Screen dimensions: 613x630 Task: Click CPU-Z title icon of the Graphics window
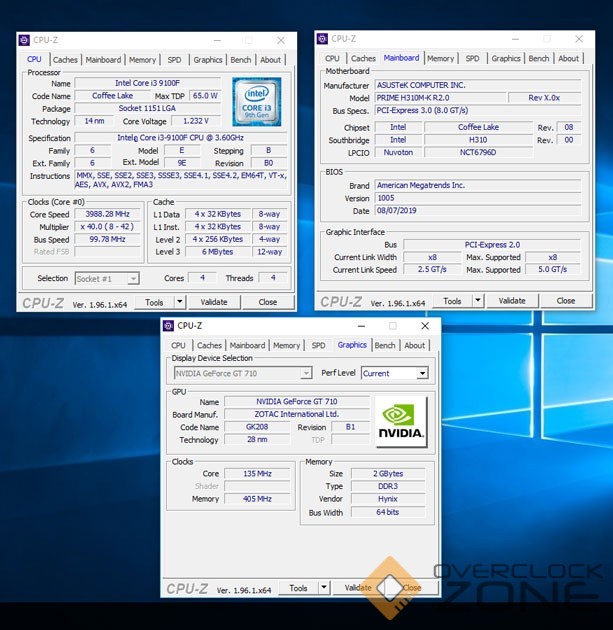tap(168, 326)
